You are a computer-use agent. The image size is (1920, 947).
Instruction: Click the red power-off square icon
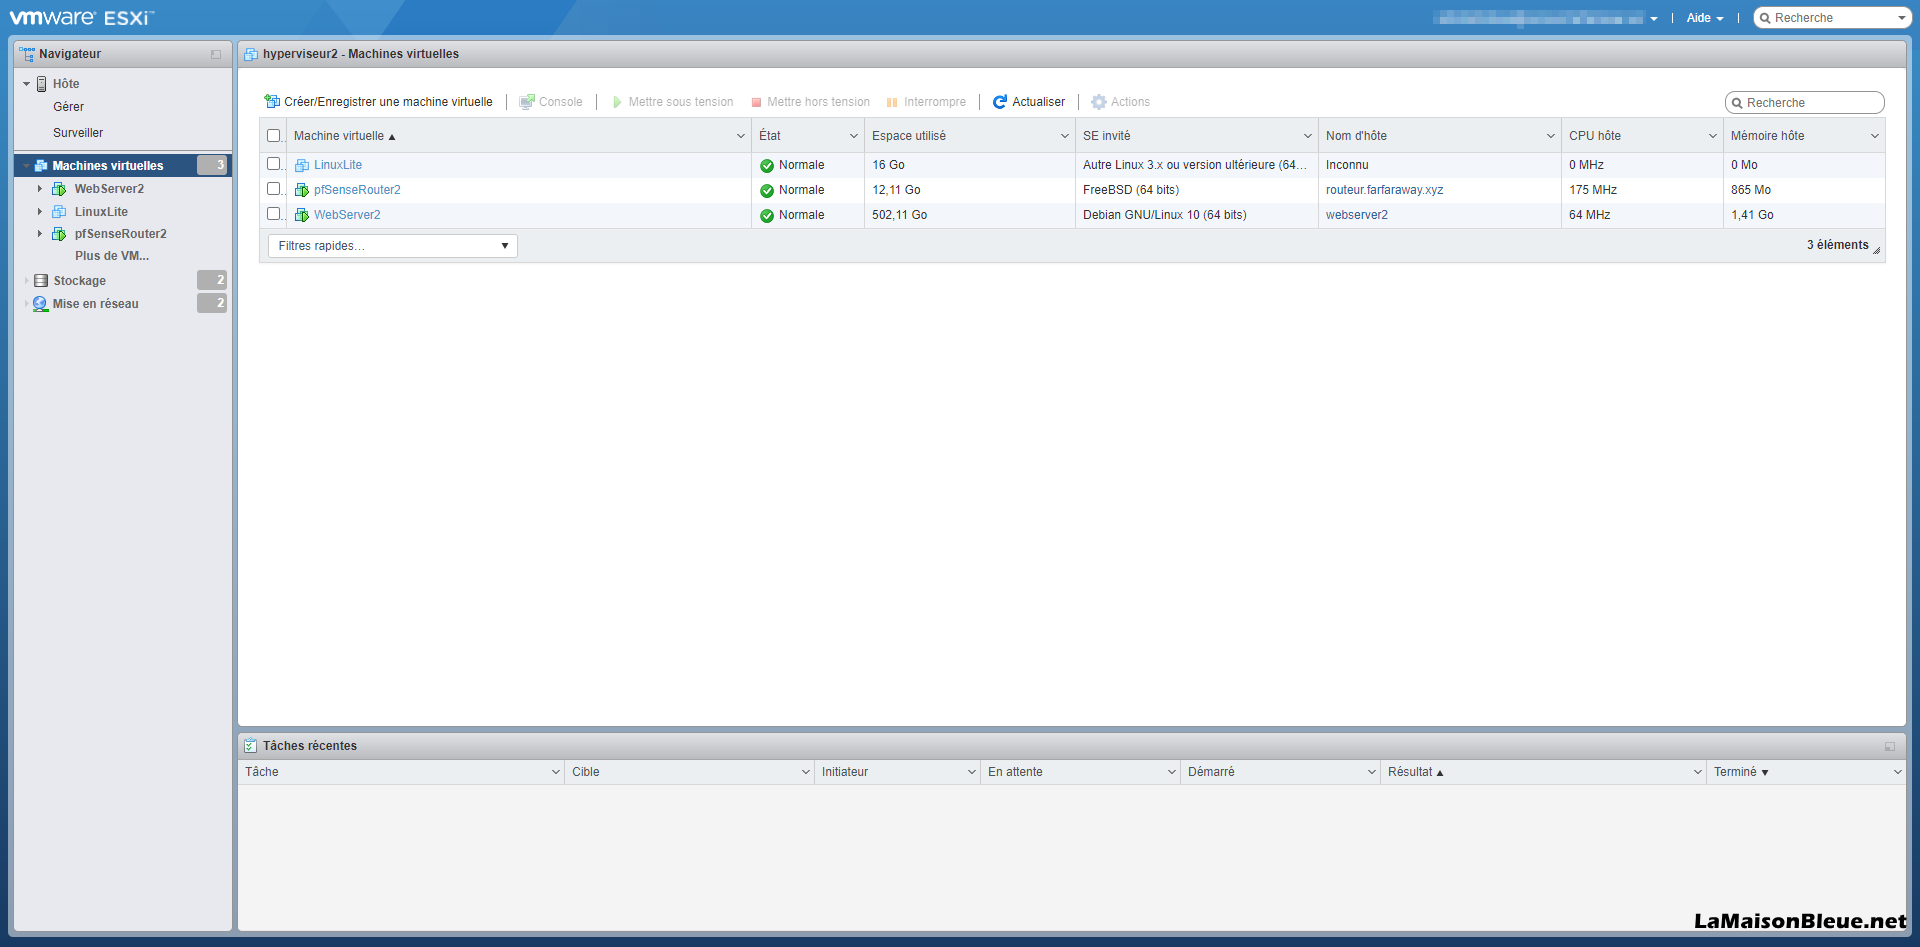coord(757,102)
